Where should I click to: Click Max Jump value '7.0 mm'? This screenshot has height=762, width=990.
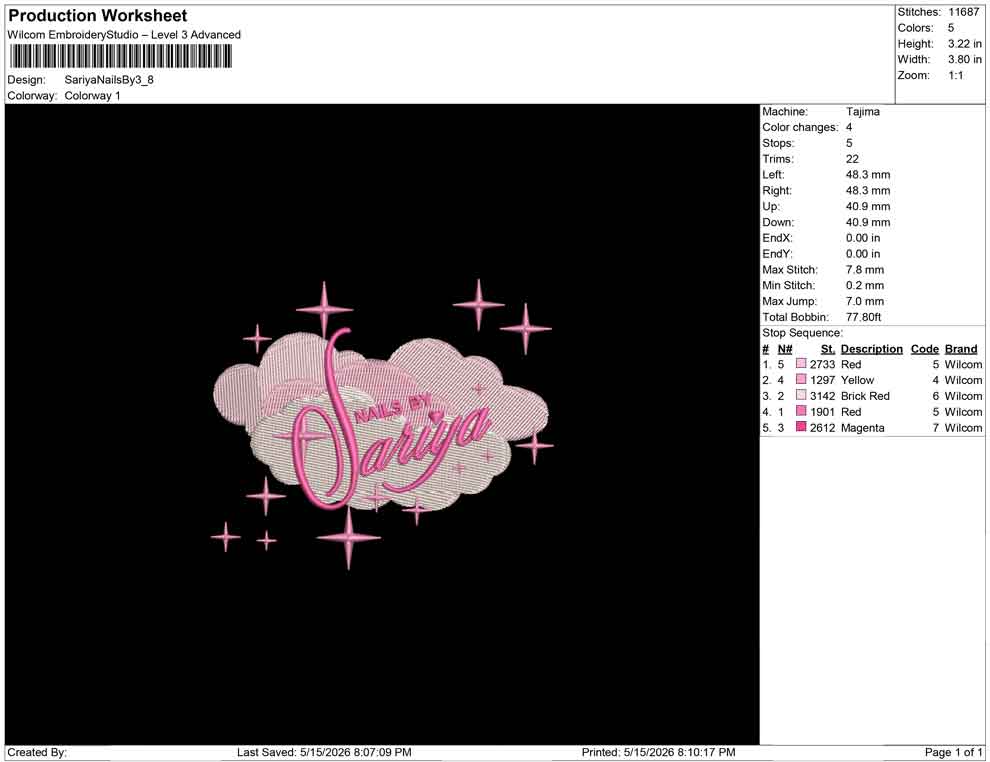pyautogui.click(x=865, y=301)
